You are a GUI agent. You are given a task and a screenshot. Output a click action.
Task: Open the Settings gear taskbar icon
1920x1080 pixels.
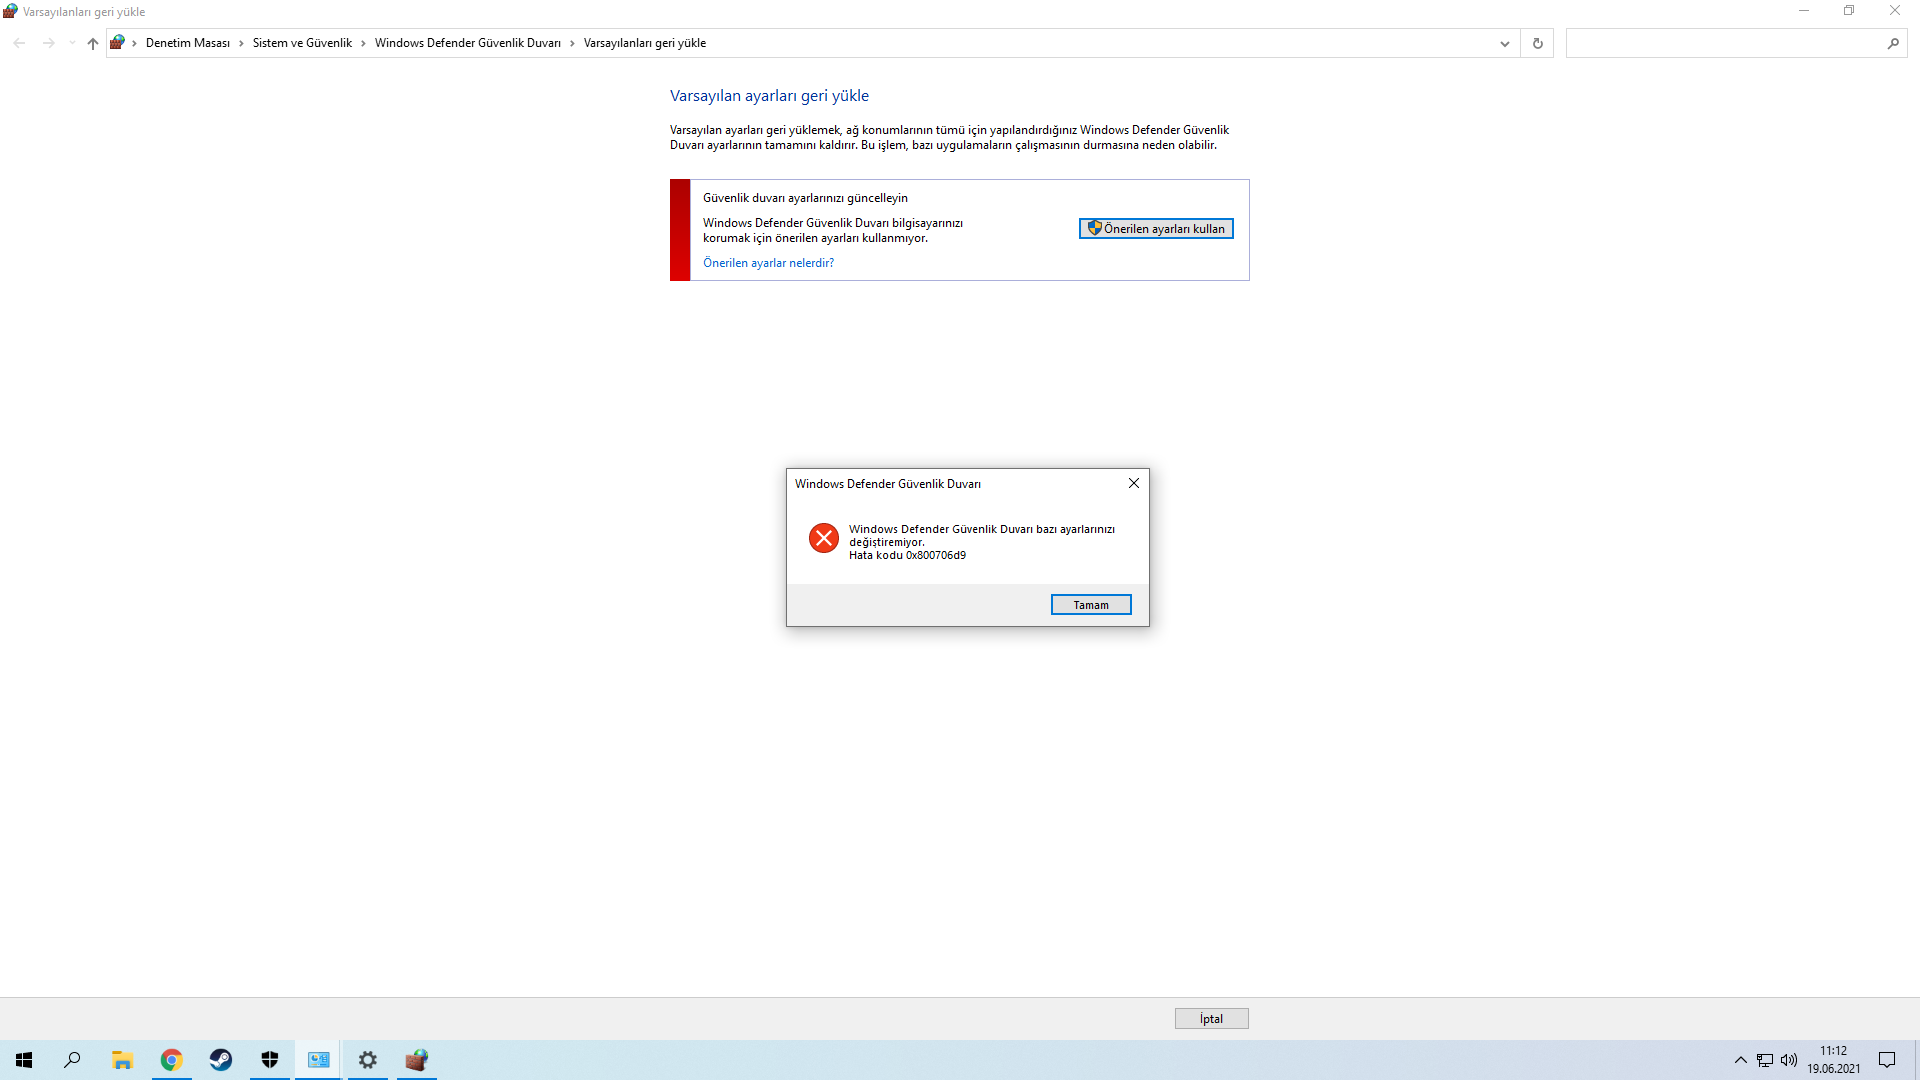click(x=368, y=1060)
